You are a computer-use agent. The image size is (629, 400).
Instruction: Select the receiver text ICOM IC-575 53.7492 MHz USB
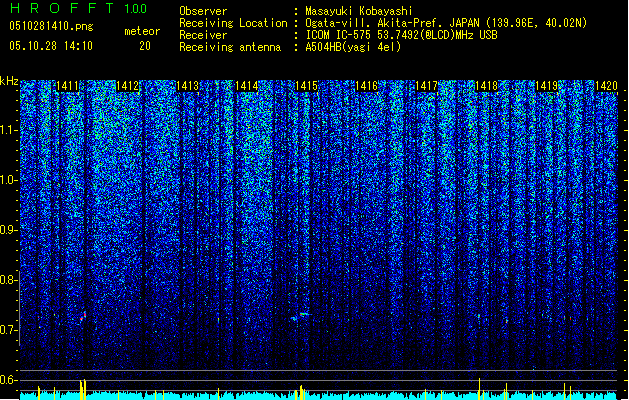click(402, 35)
